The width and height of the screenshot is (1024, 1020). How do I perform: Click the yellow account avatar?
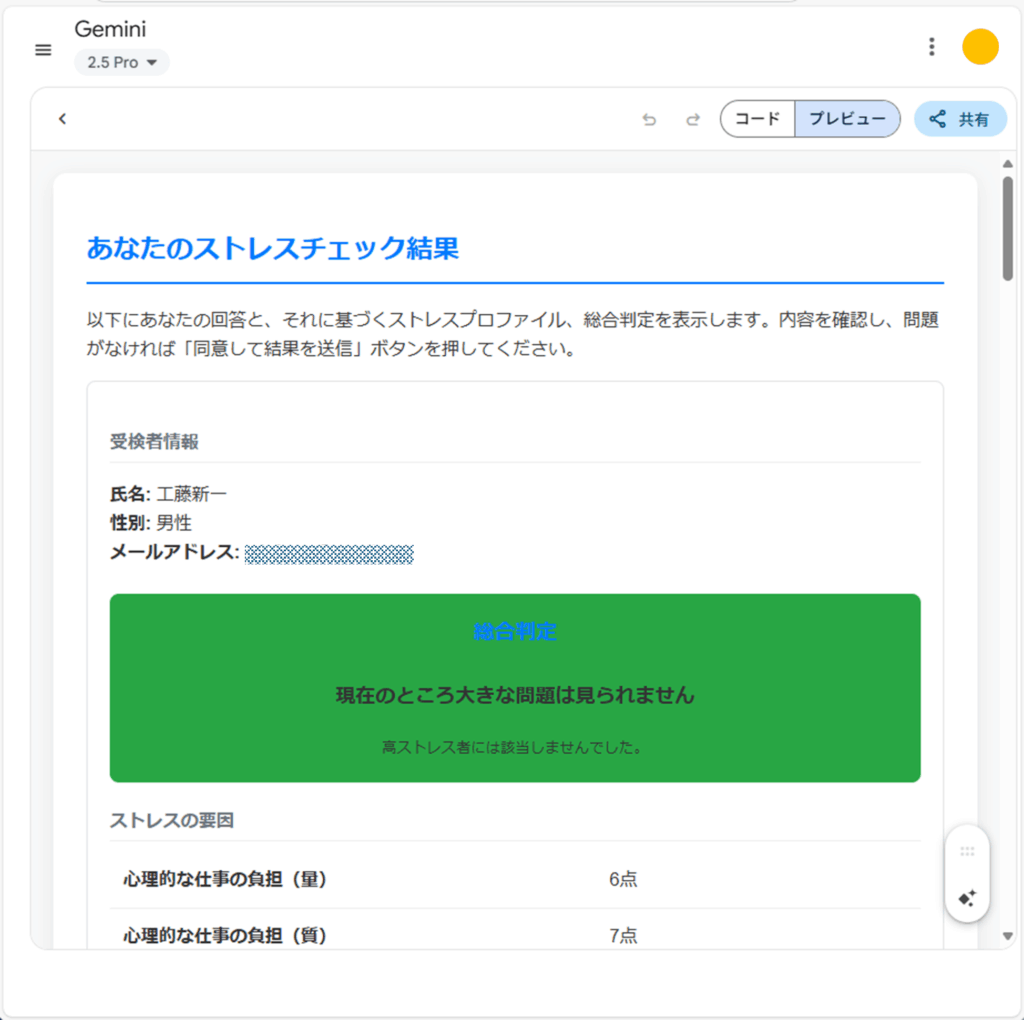click(980, 46)
